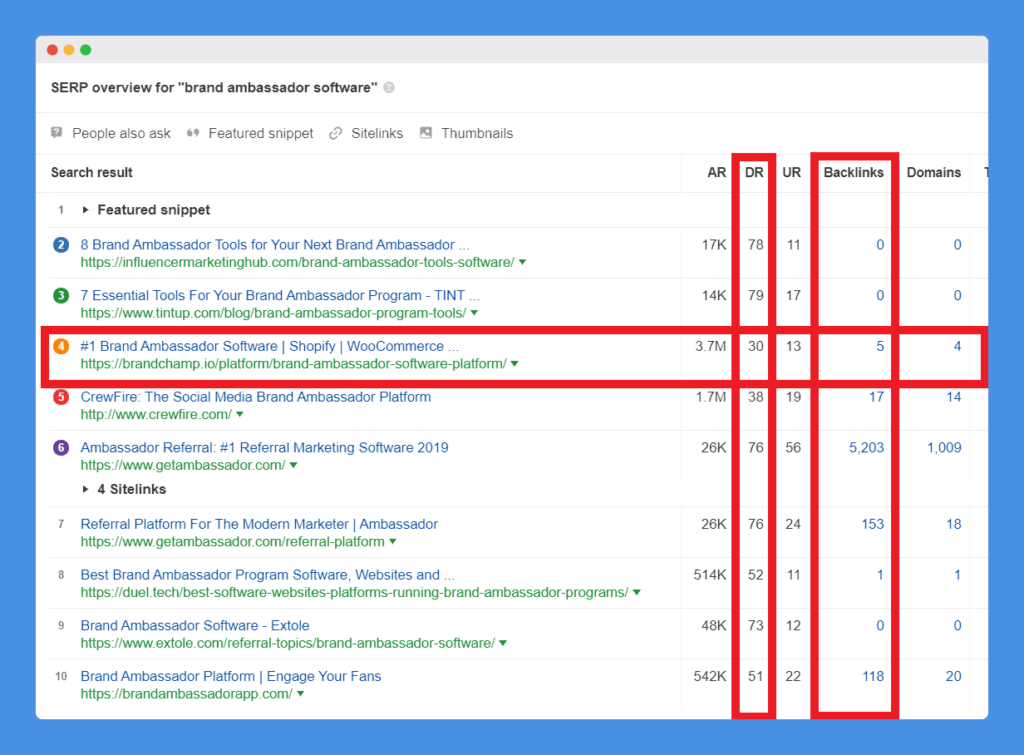Sort by the Domains column header
Image resolution: width=1024 pixels, height=755 pixels.
(x=934, y=172)
